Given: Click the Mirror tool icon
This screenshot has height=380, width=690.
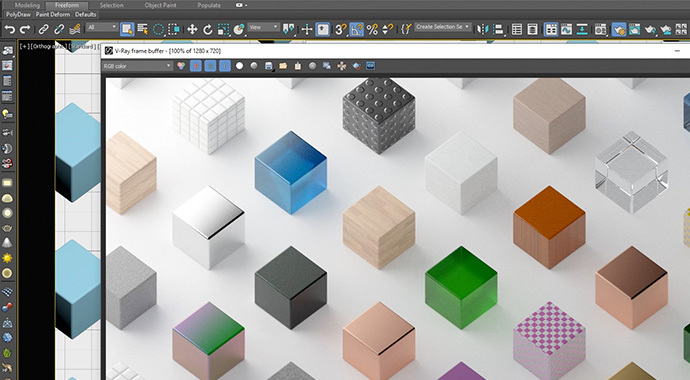Looking at the screenshot, I should 483,29.
